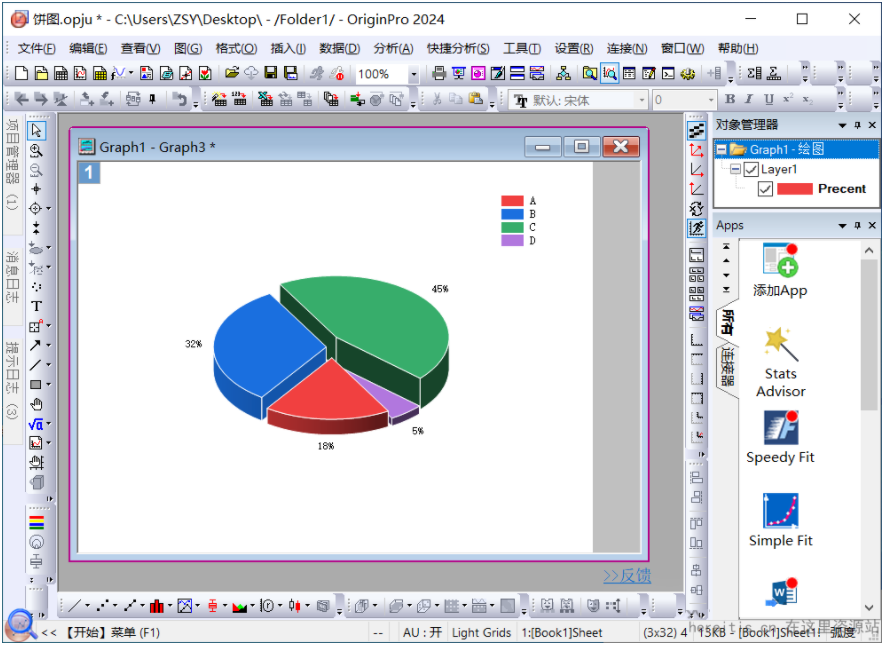
Task: Click the Italic formatting button
Action: point(749,99)
